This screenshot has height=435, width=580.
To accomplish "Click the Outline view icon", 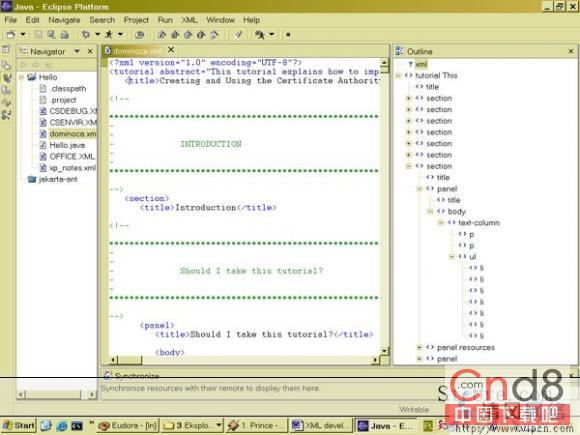I will (x=399, y=51).
